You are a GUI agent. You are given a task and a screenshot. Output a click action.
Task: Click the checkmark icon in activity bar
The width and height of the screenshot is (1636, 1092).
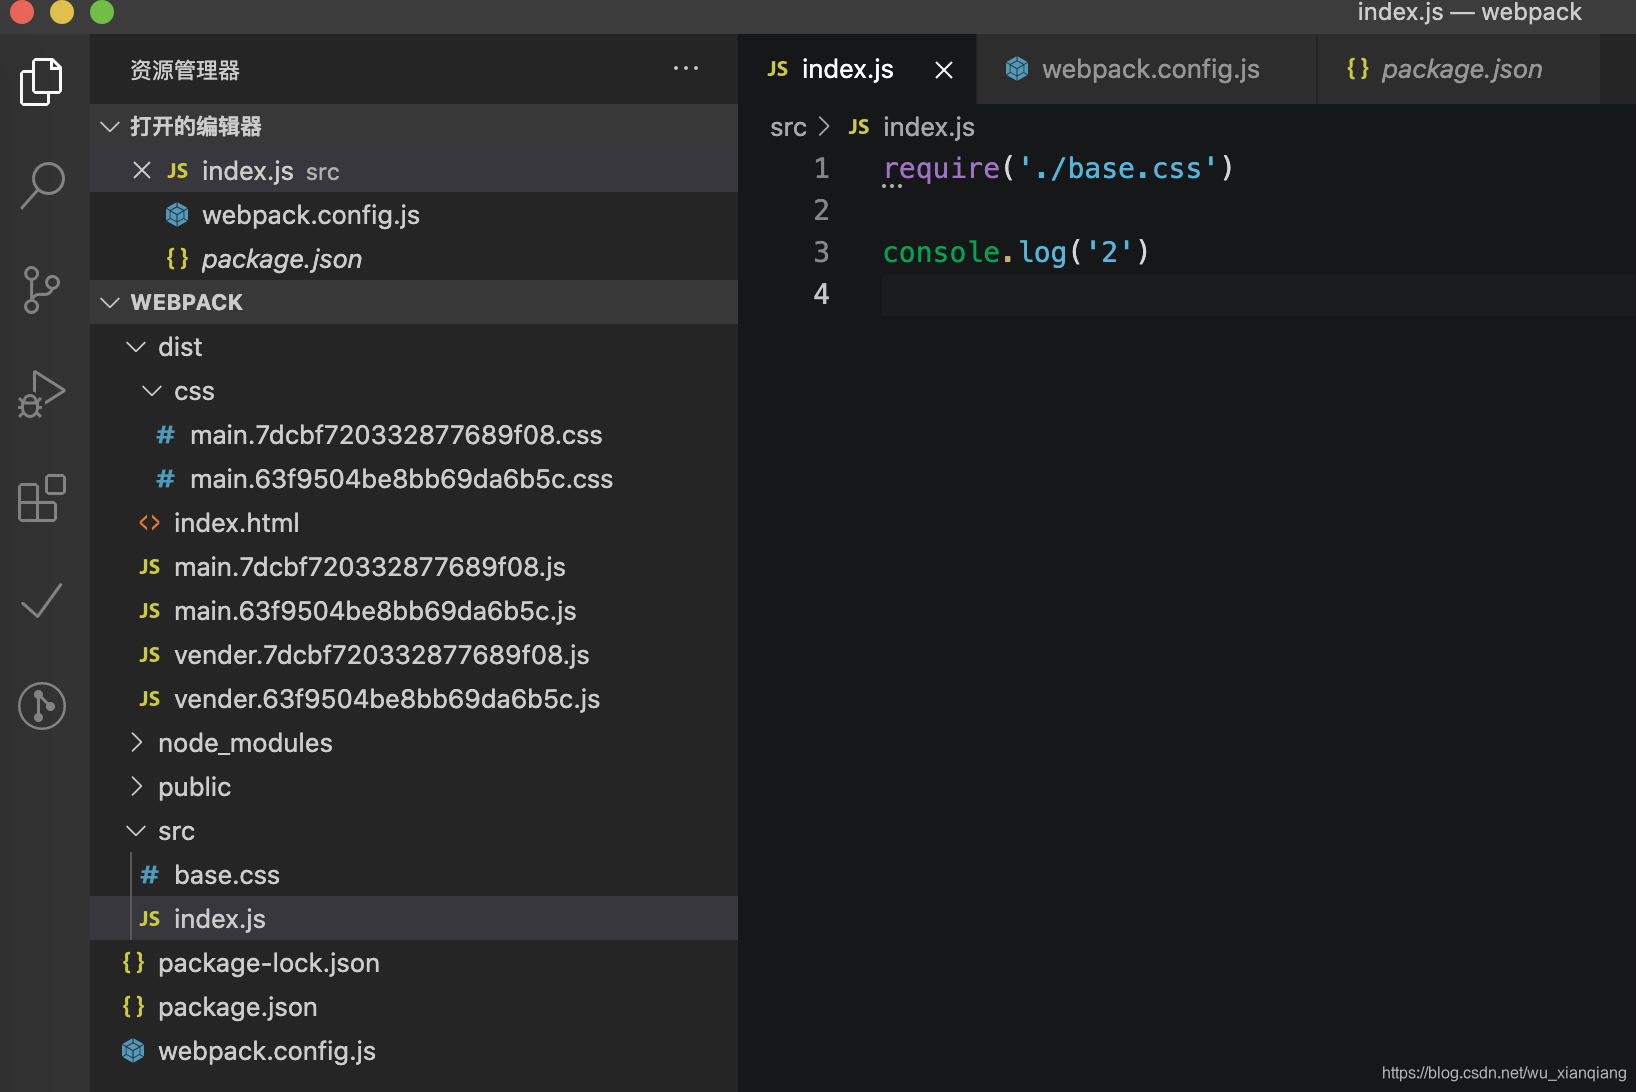click(42, 601)
